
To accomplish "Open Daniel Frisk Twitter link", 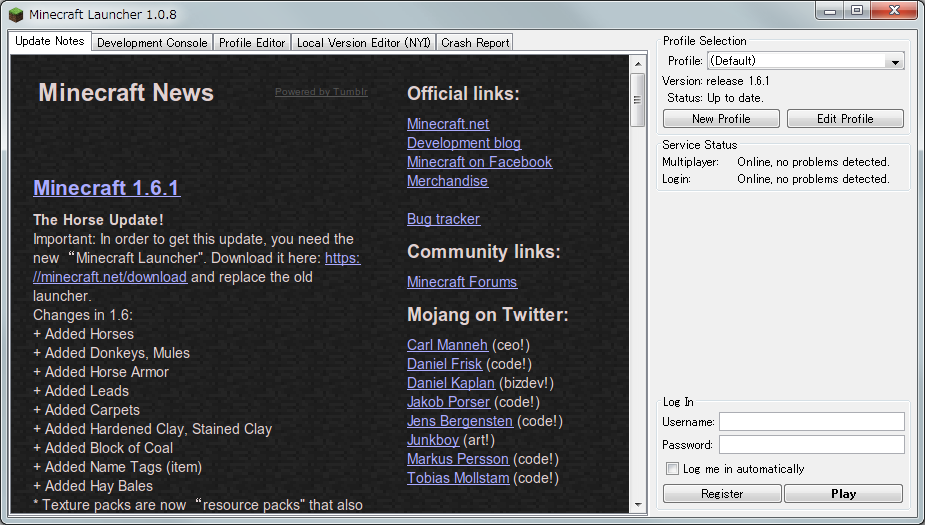I will click(444, 364).
